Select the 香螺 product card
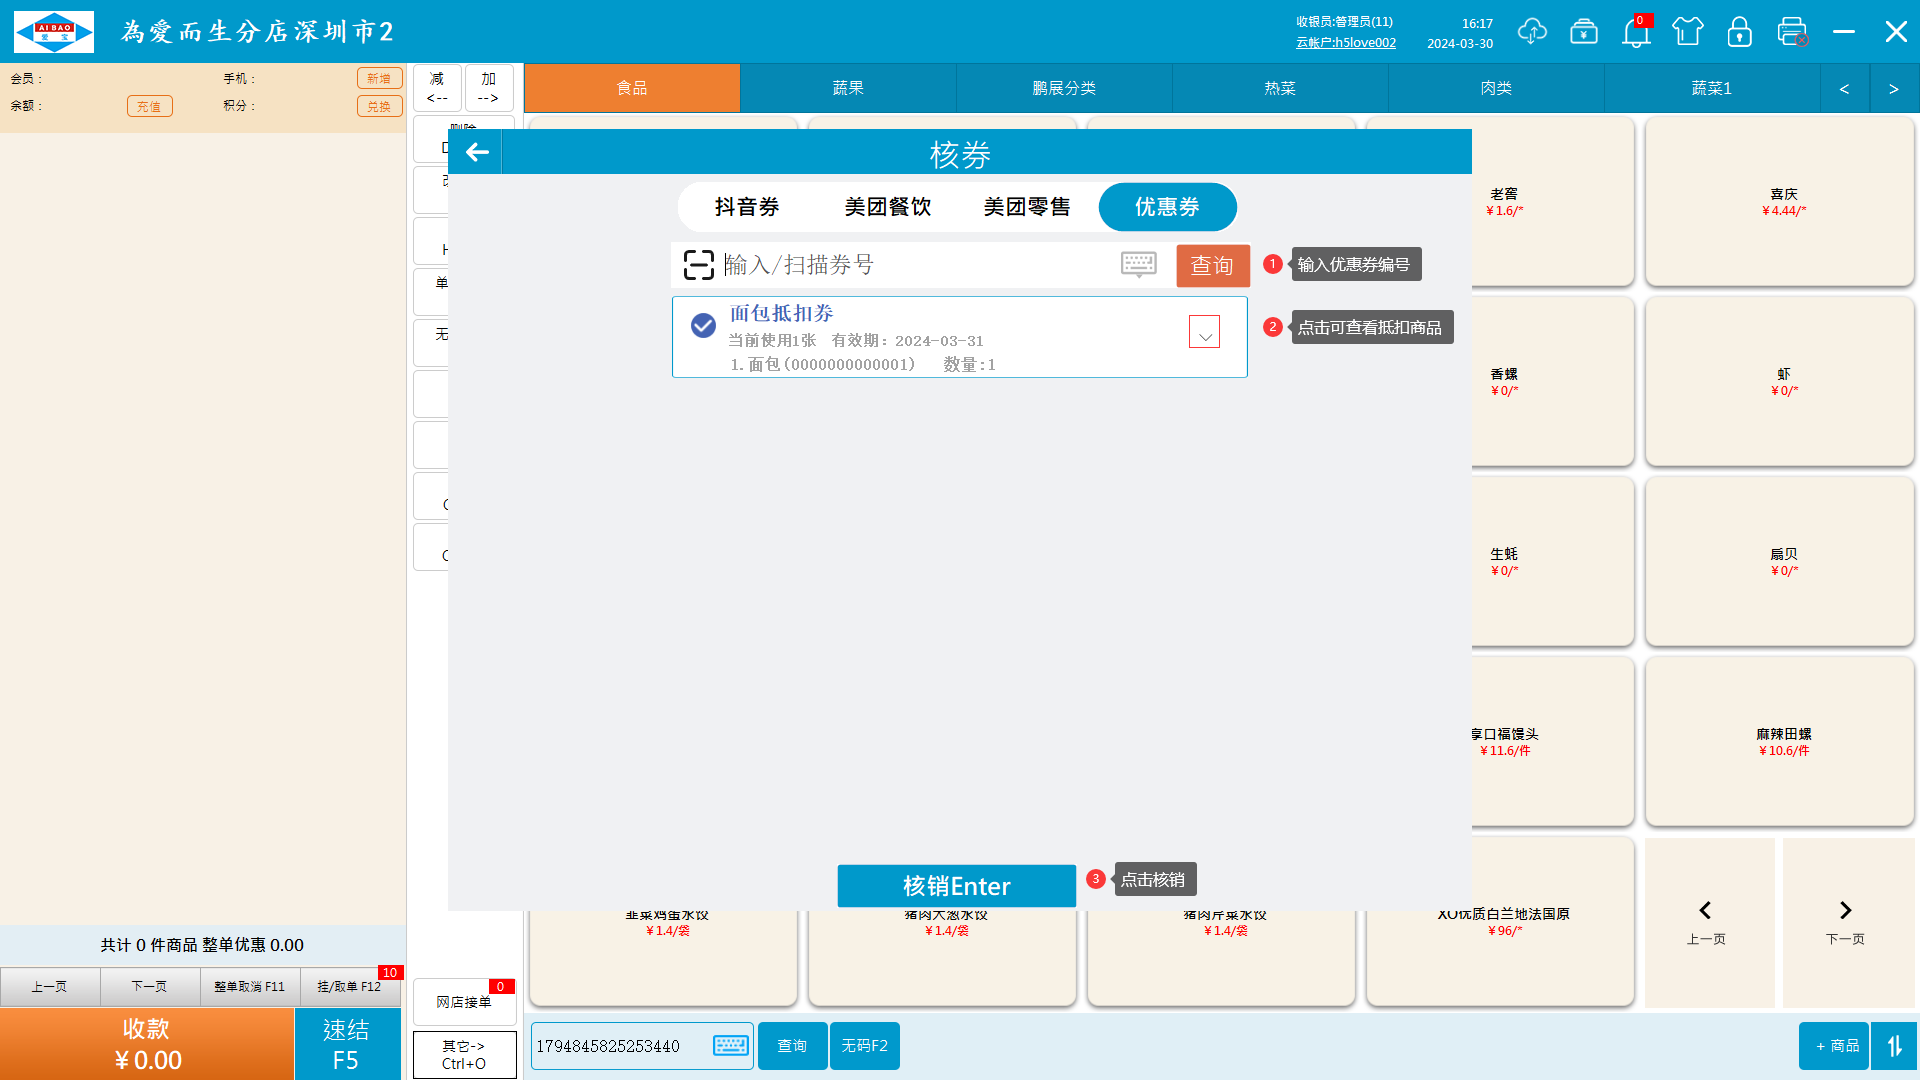Image resolution: width=1920 pixels, height=1080 pixels. coord(1552,381)
